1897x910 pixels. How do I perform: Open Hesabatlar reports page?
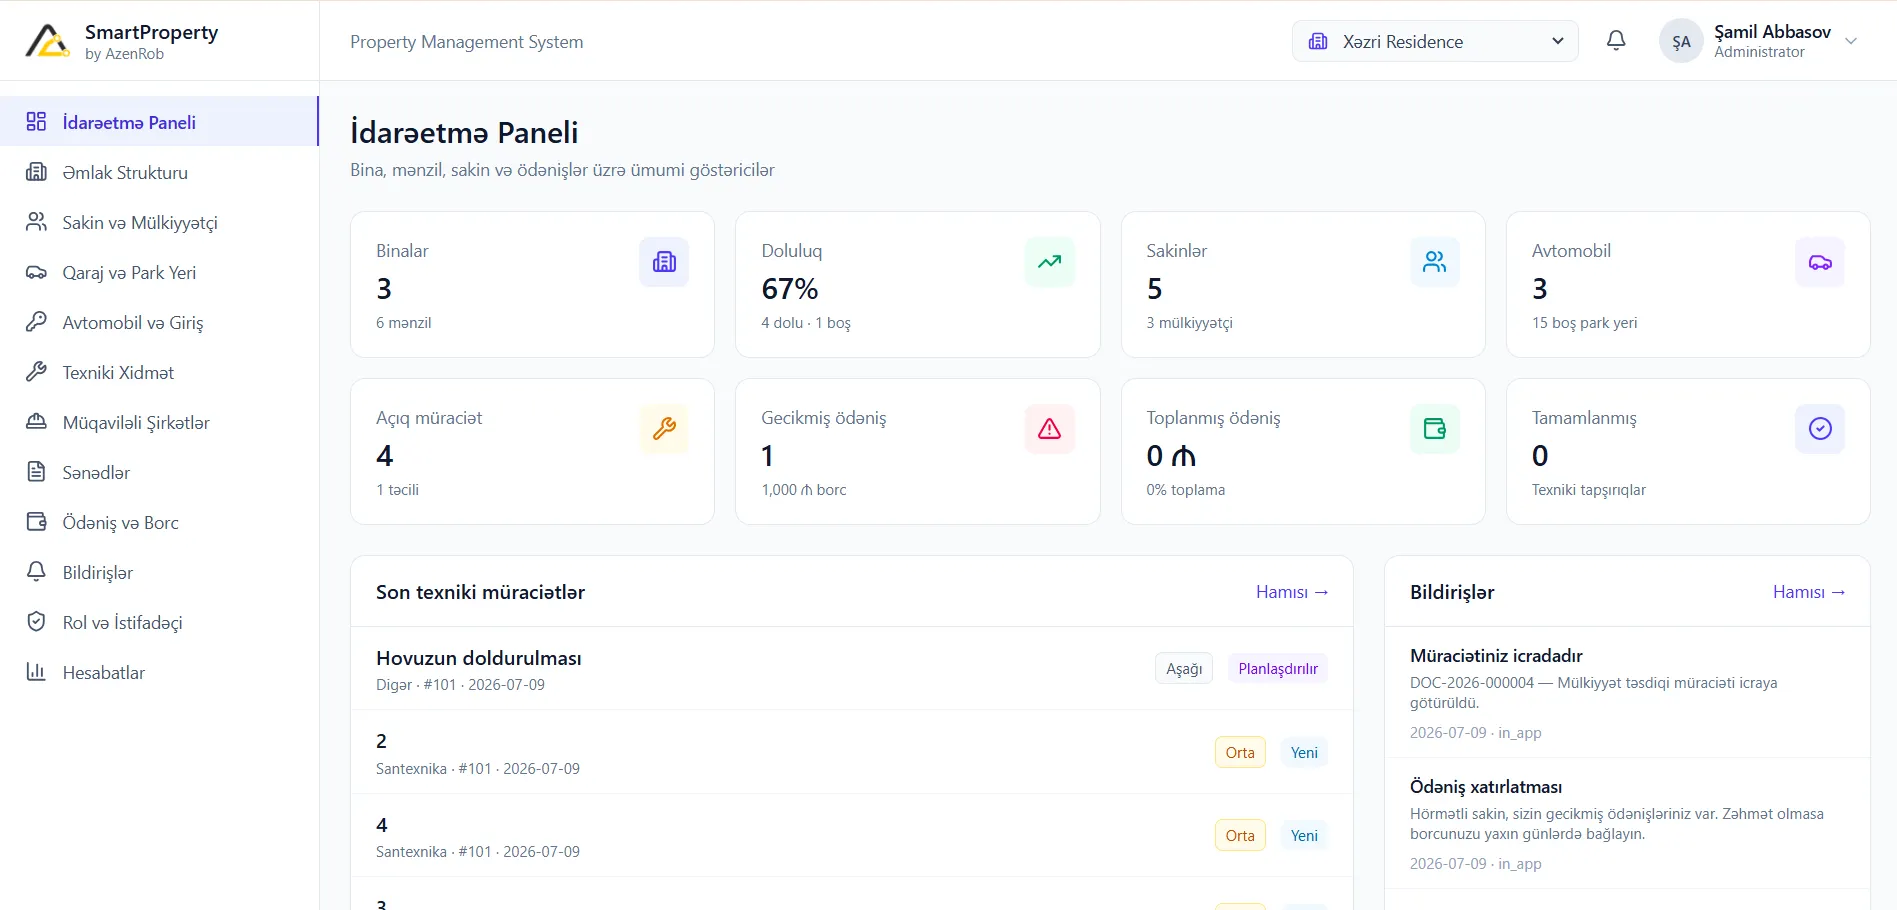tap(159, 672)
